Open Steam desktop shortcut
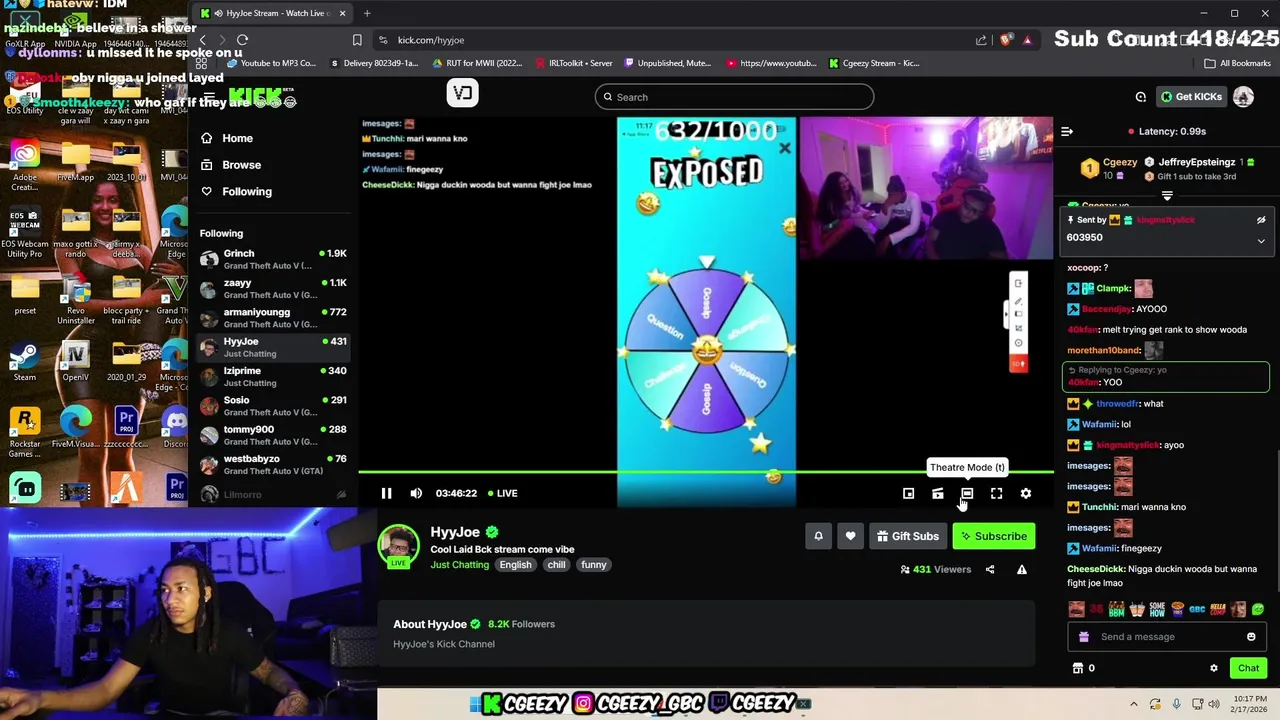Screen dimensions: 1280x720 click(25, 360)
